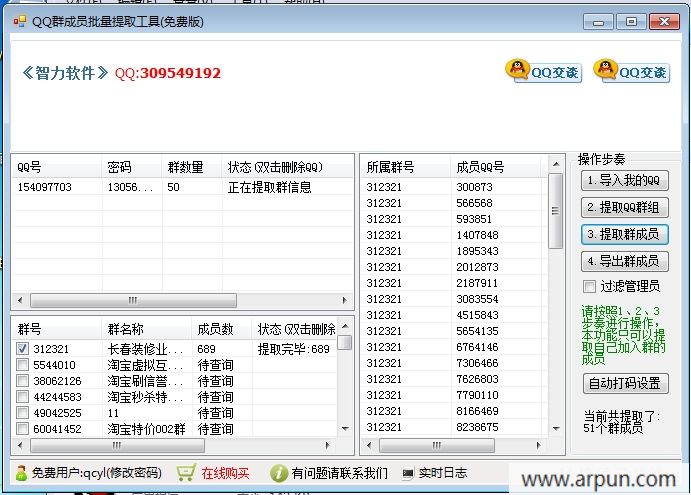The image size is (691, 495).
Task: Uncheck the checkbox for group 312321
Action: tap(22, 349)
